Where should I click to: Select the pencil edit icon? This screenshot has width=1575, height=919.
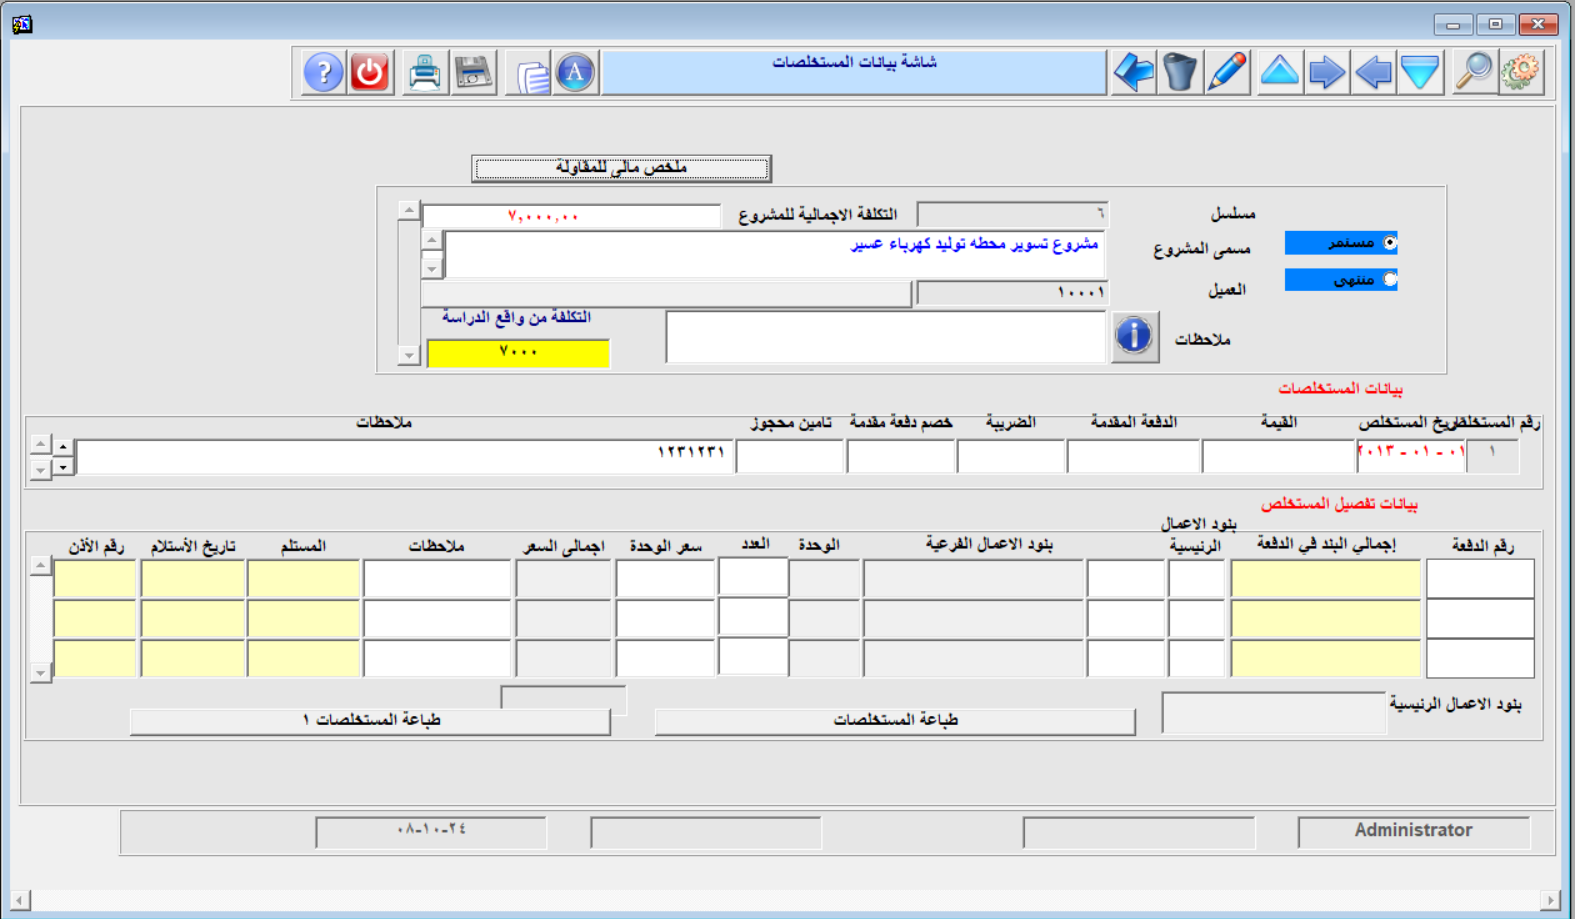1227,73
